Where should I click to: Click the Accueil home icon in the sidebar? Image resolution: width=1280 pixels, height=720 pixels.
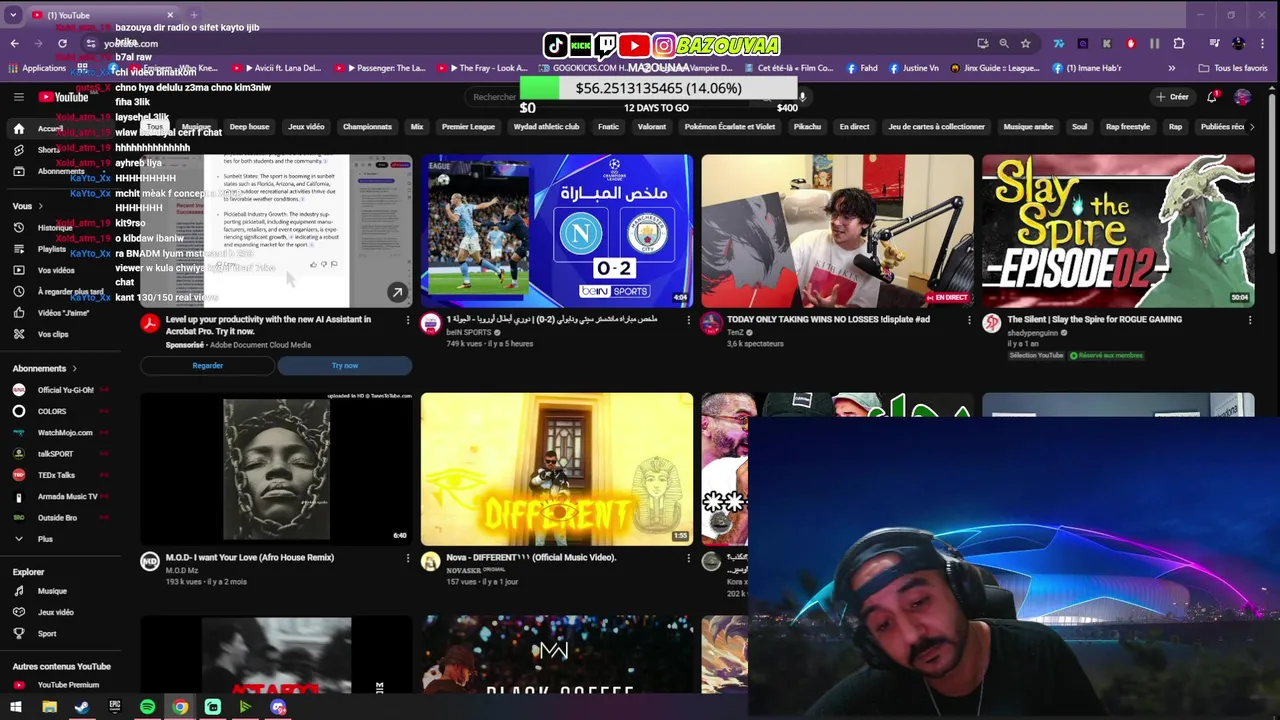[18, 129]
